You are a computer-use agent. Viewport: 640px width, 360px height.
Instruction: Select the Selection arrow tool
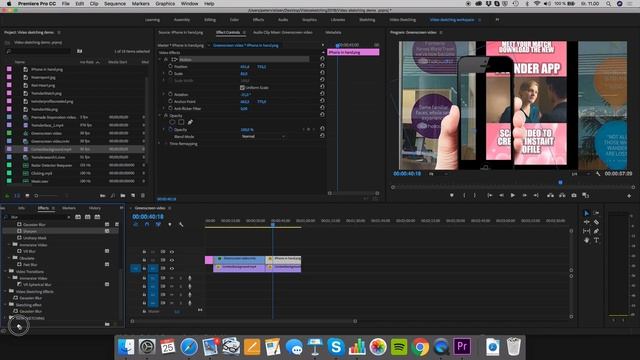587,213
